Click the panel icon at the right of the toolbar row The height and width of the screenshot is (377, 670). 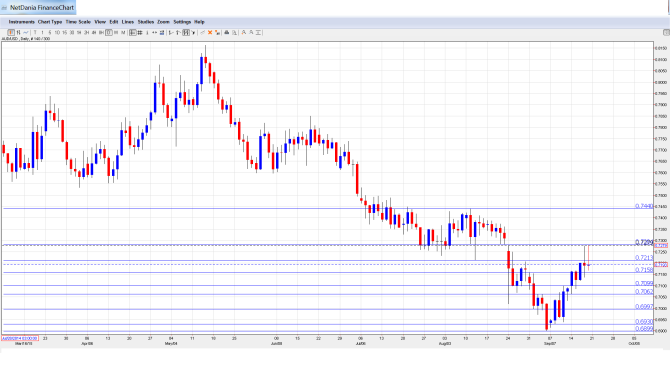666,32
